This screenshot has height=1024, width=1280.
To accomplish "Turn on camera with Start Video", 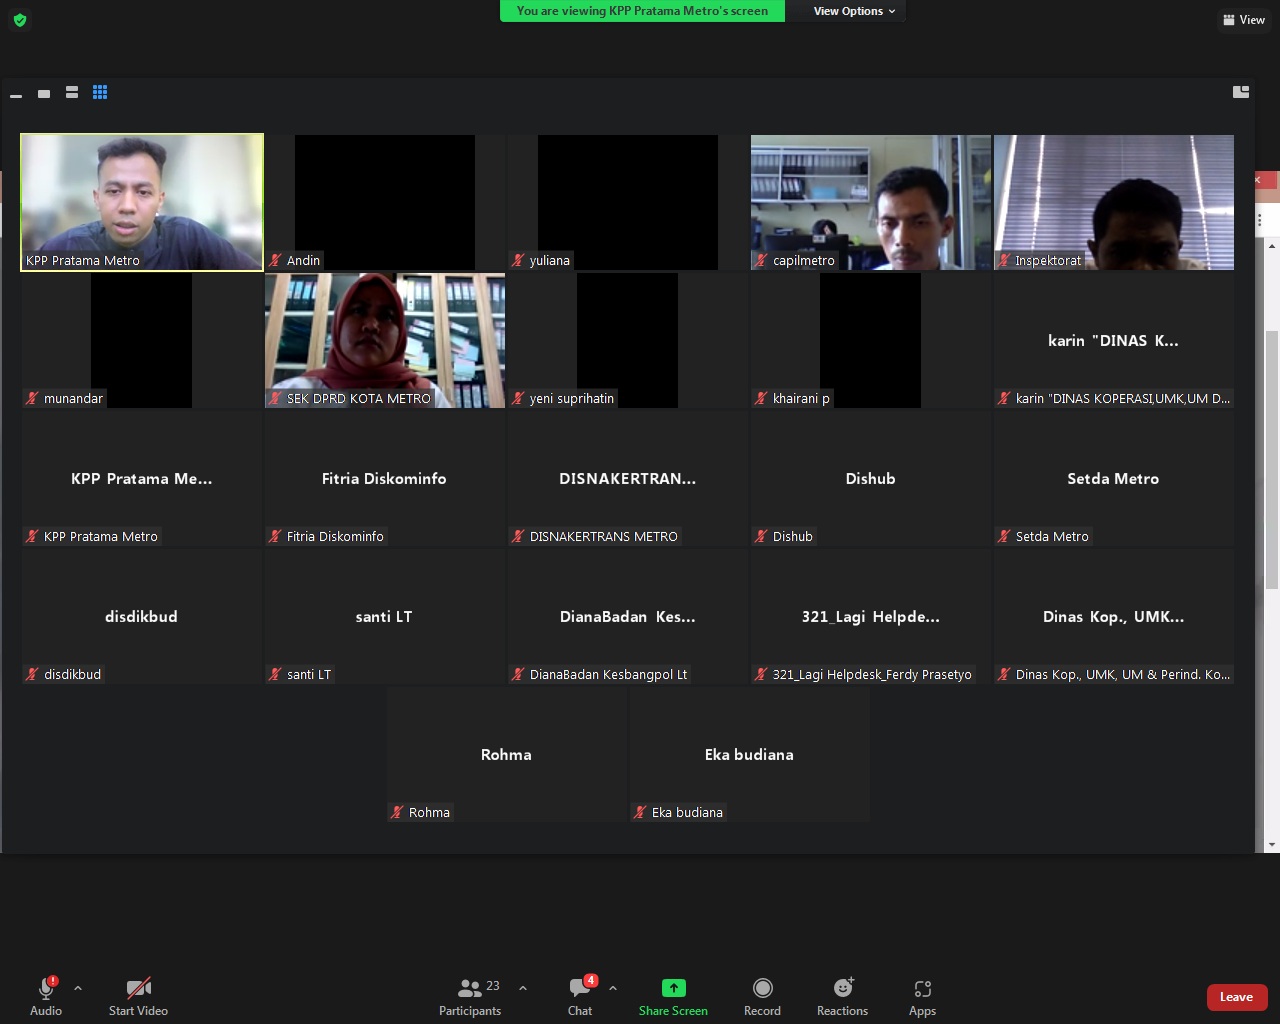I will click(x=138, y=989).
